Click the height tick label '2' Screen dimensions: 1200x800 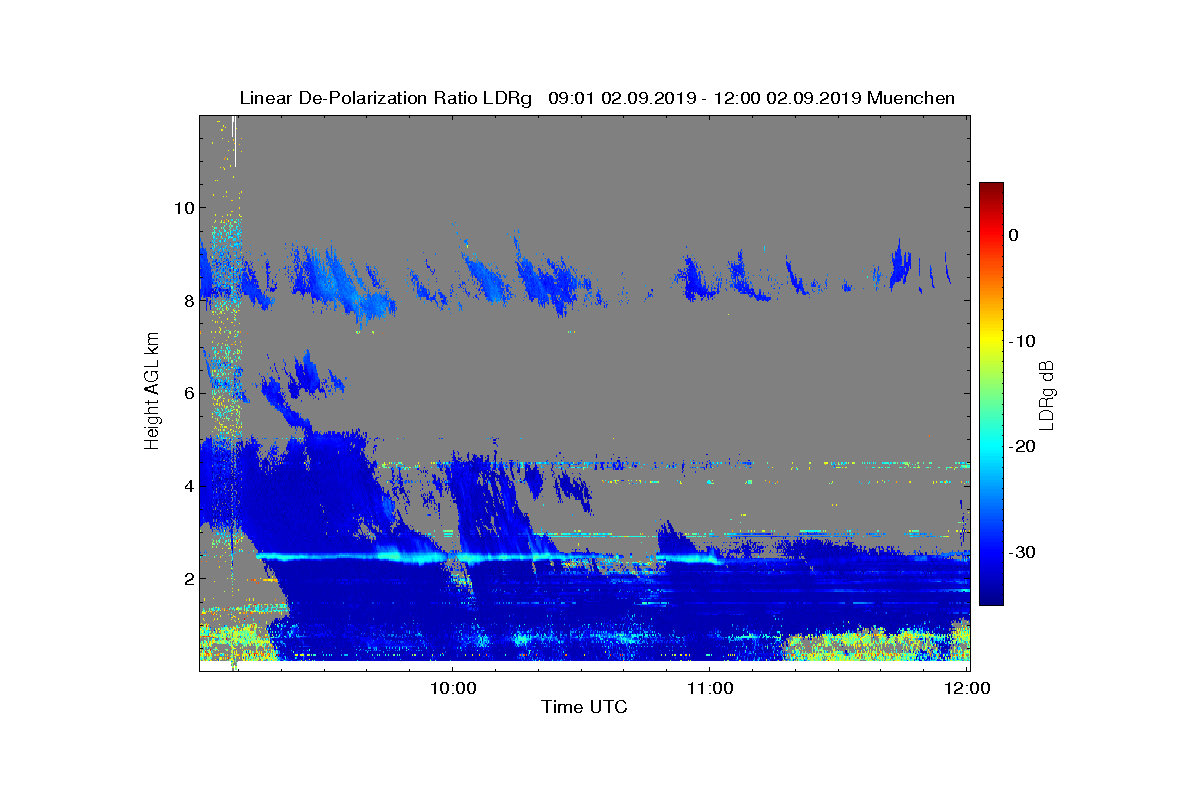187,578
